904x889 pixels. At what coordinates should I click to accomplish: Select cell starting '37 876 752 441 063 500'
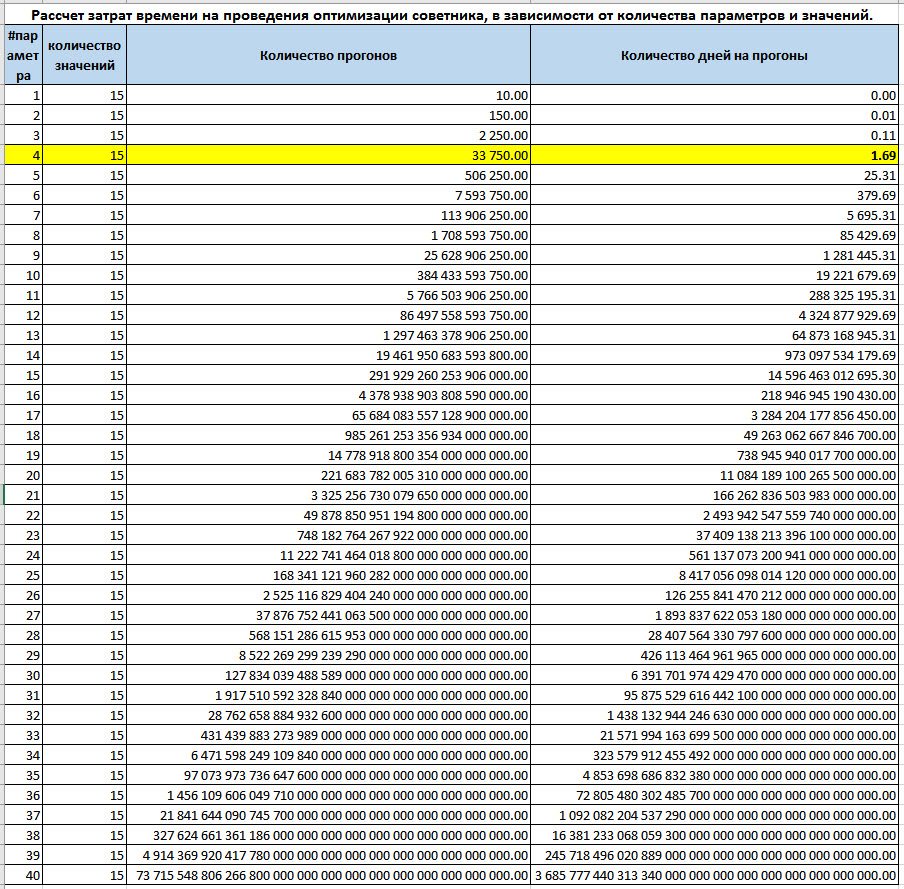click(x=328, y=615)
